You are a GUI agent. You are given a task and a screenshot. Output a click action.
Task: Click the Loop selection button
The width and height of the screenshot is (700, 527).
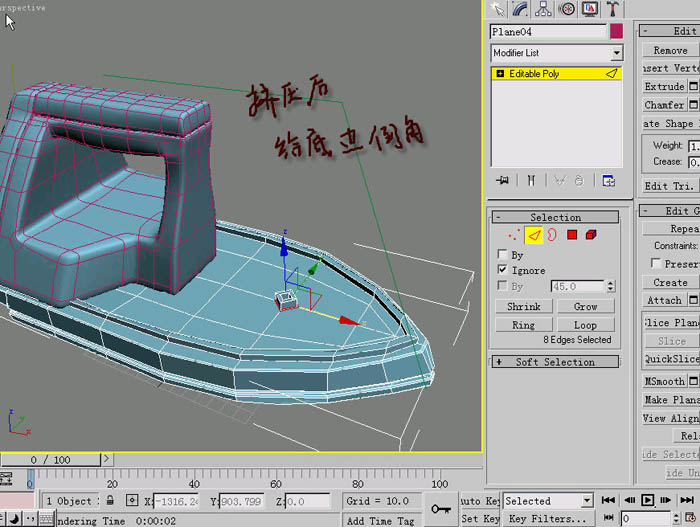pos(585,325)
